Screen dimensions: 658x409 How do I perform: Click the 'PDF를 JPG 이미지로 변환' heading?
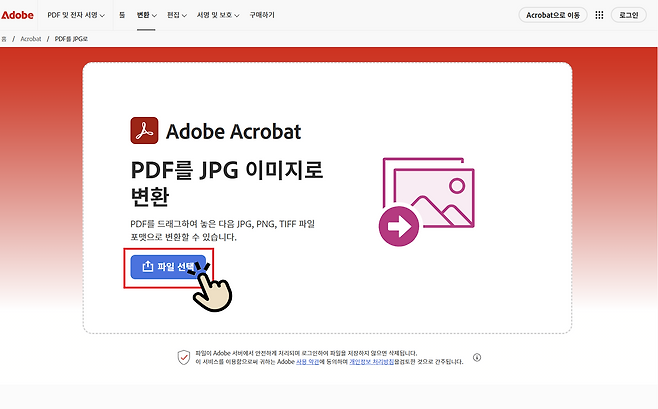point(227,183)
